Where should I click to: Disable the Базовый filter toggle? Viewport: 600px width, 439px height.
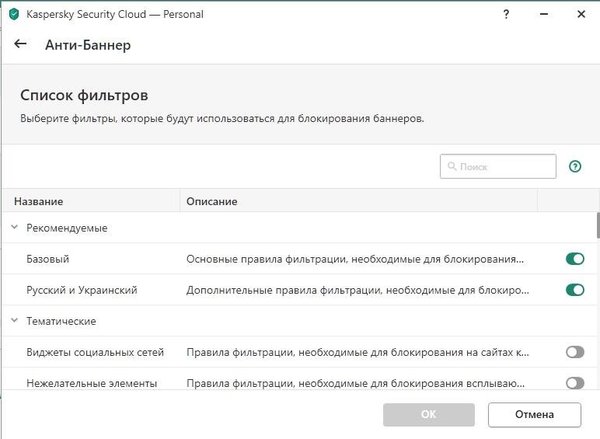tap(574, 259)
